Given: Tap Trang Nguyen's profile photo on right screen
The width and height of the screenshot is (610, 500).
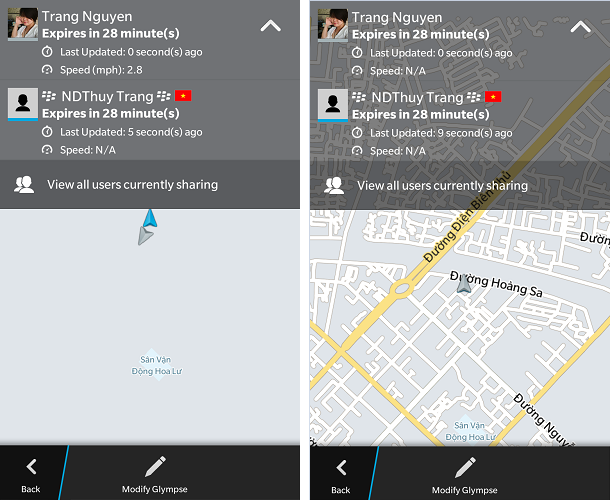Looking at the screenshot, I should click(333, 25).
